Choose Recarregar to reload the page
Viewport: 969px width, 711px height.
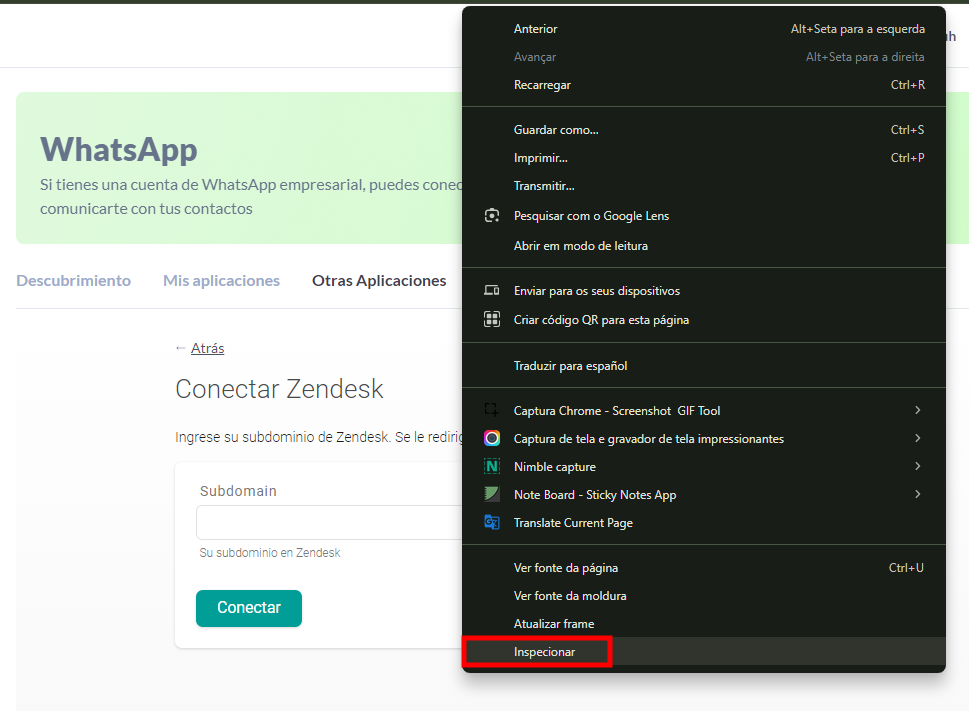[543, 84]
